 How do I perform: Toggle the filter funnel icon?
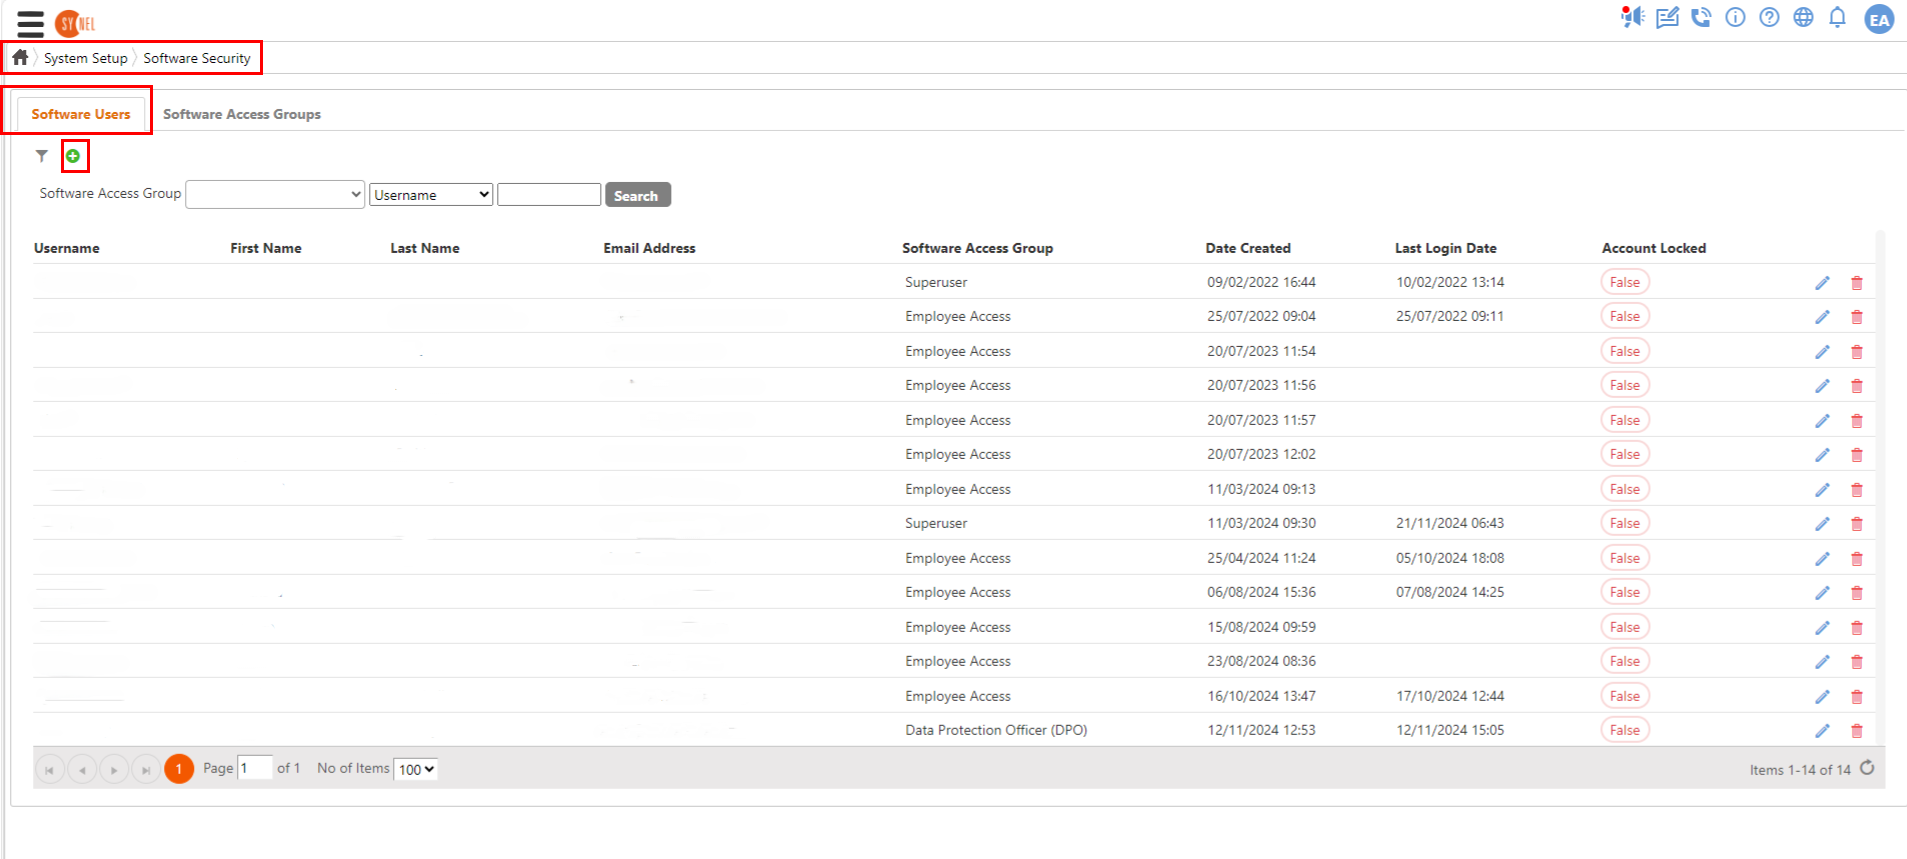coord(42,156)
